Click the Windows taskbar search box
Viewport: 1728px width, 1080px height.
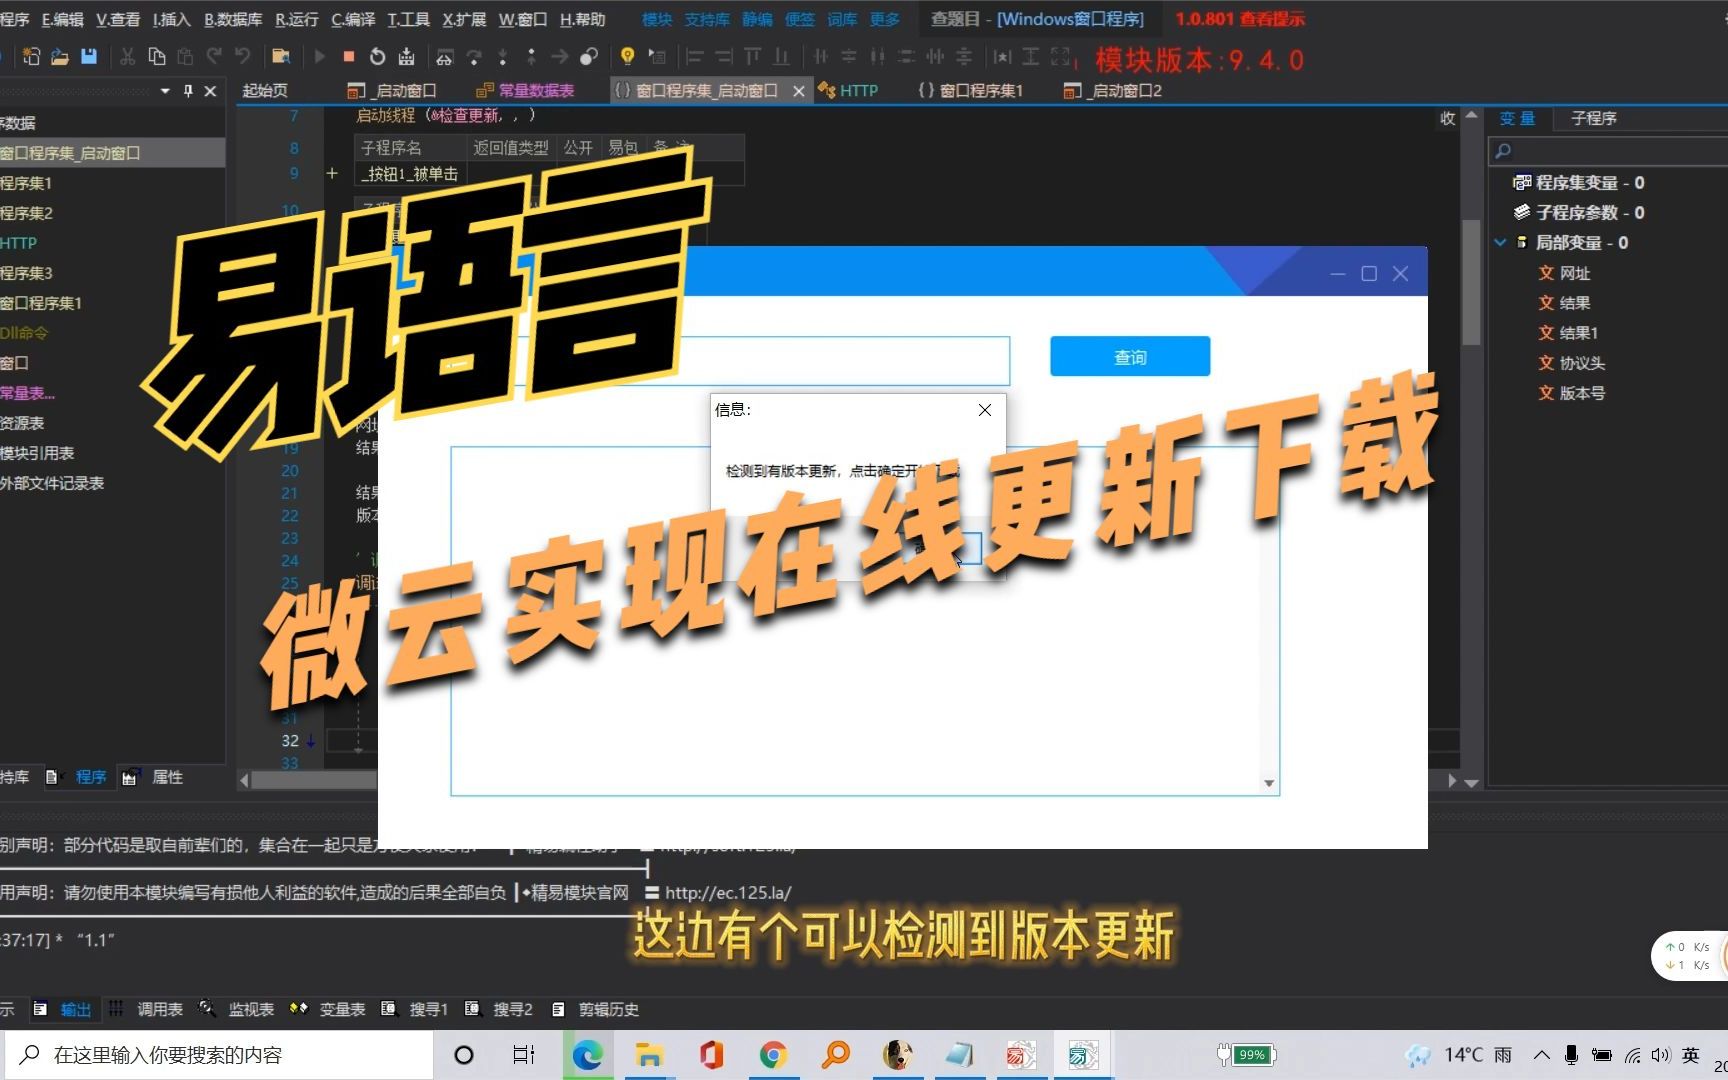[x=220, y=1055]
